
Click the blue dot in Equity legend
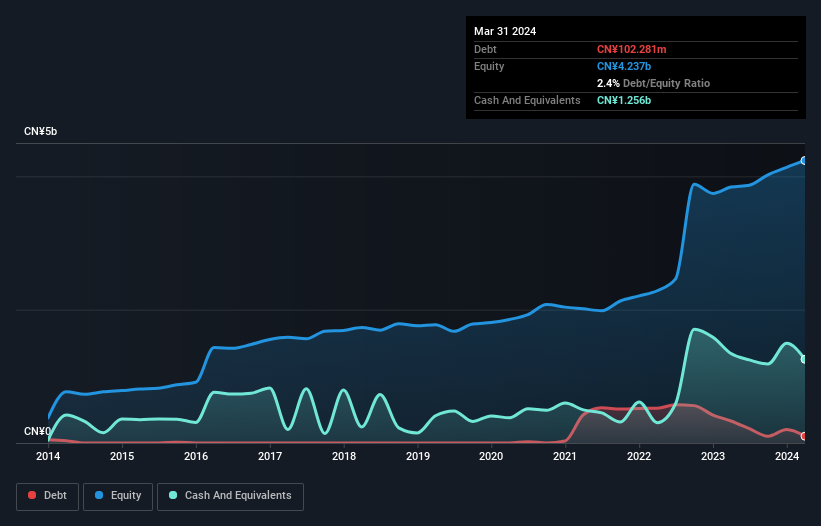(99, 495)
